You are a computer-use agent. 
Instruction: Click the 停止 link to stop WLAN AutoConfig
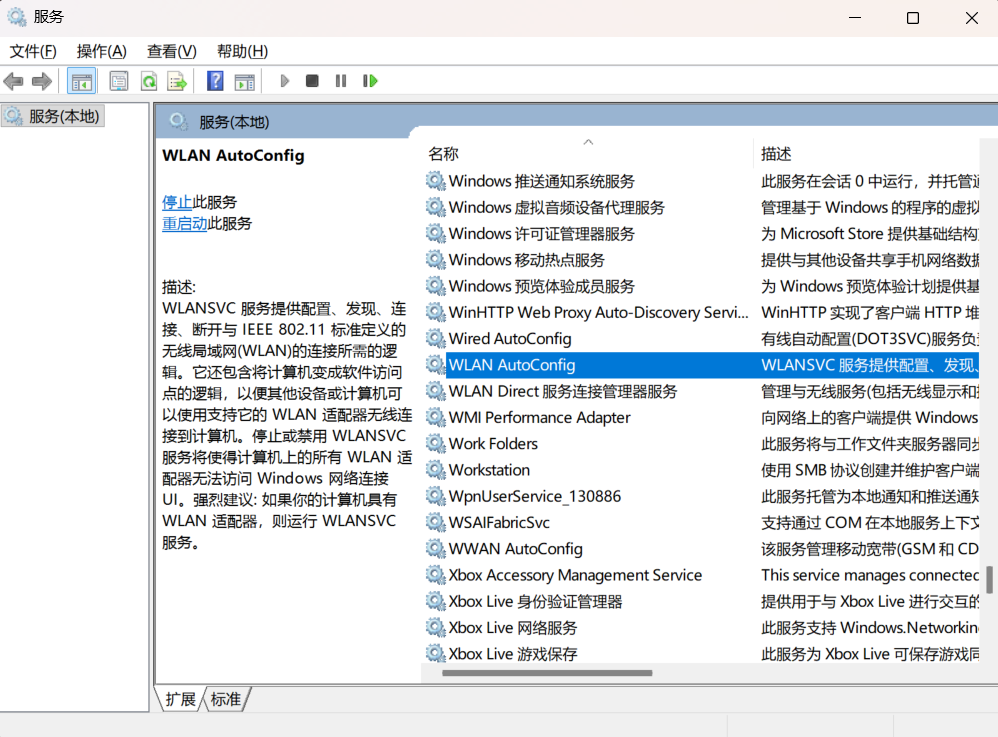(x=177, y=202)
